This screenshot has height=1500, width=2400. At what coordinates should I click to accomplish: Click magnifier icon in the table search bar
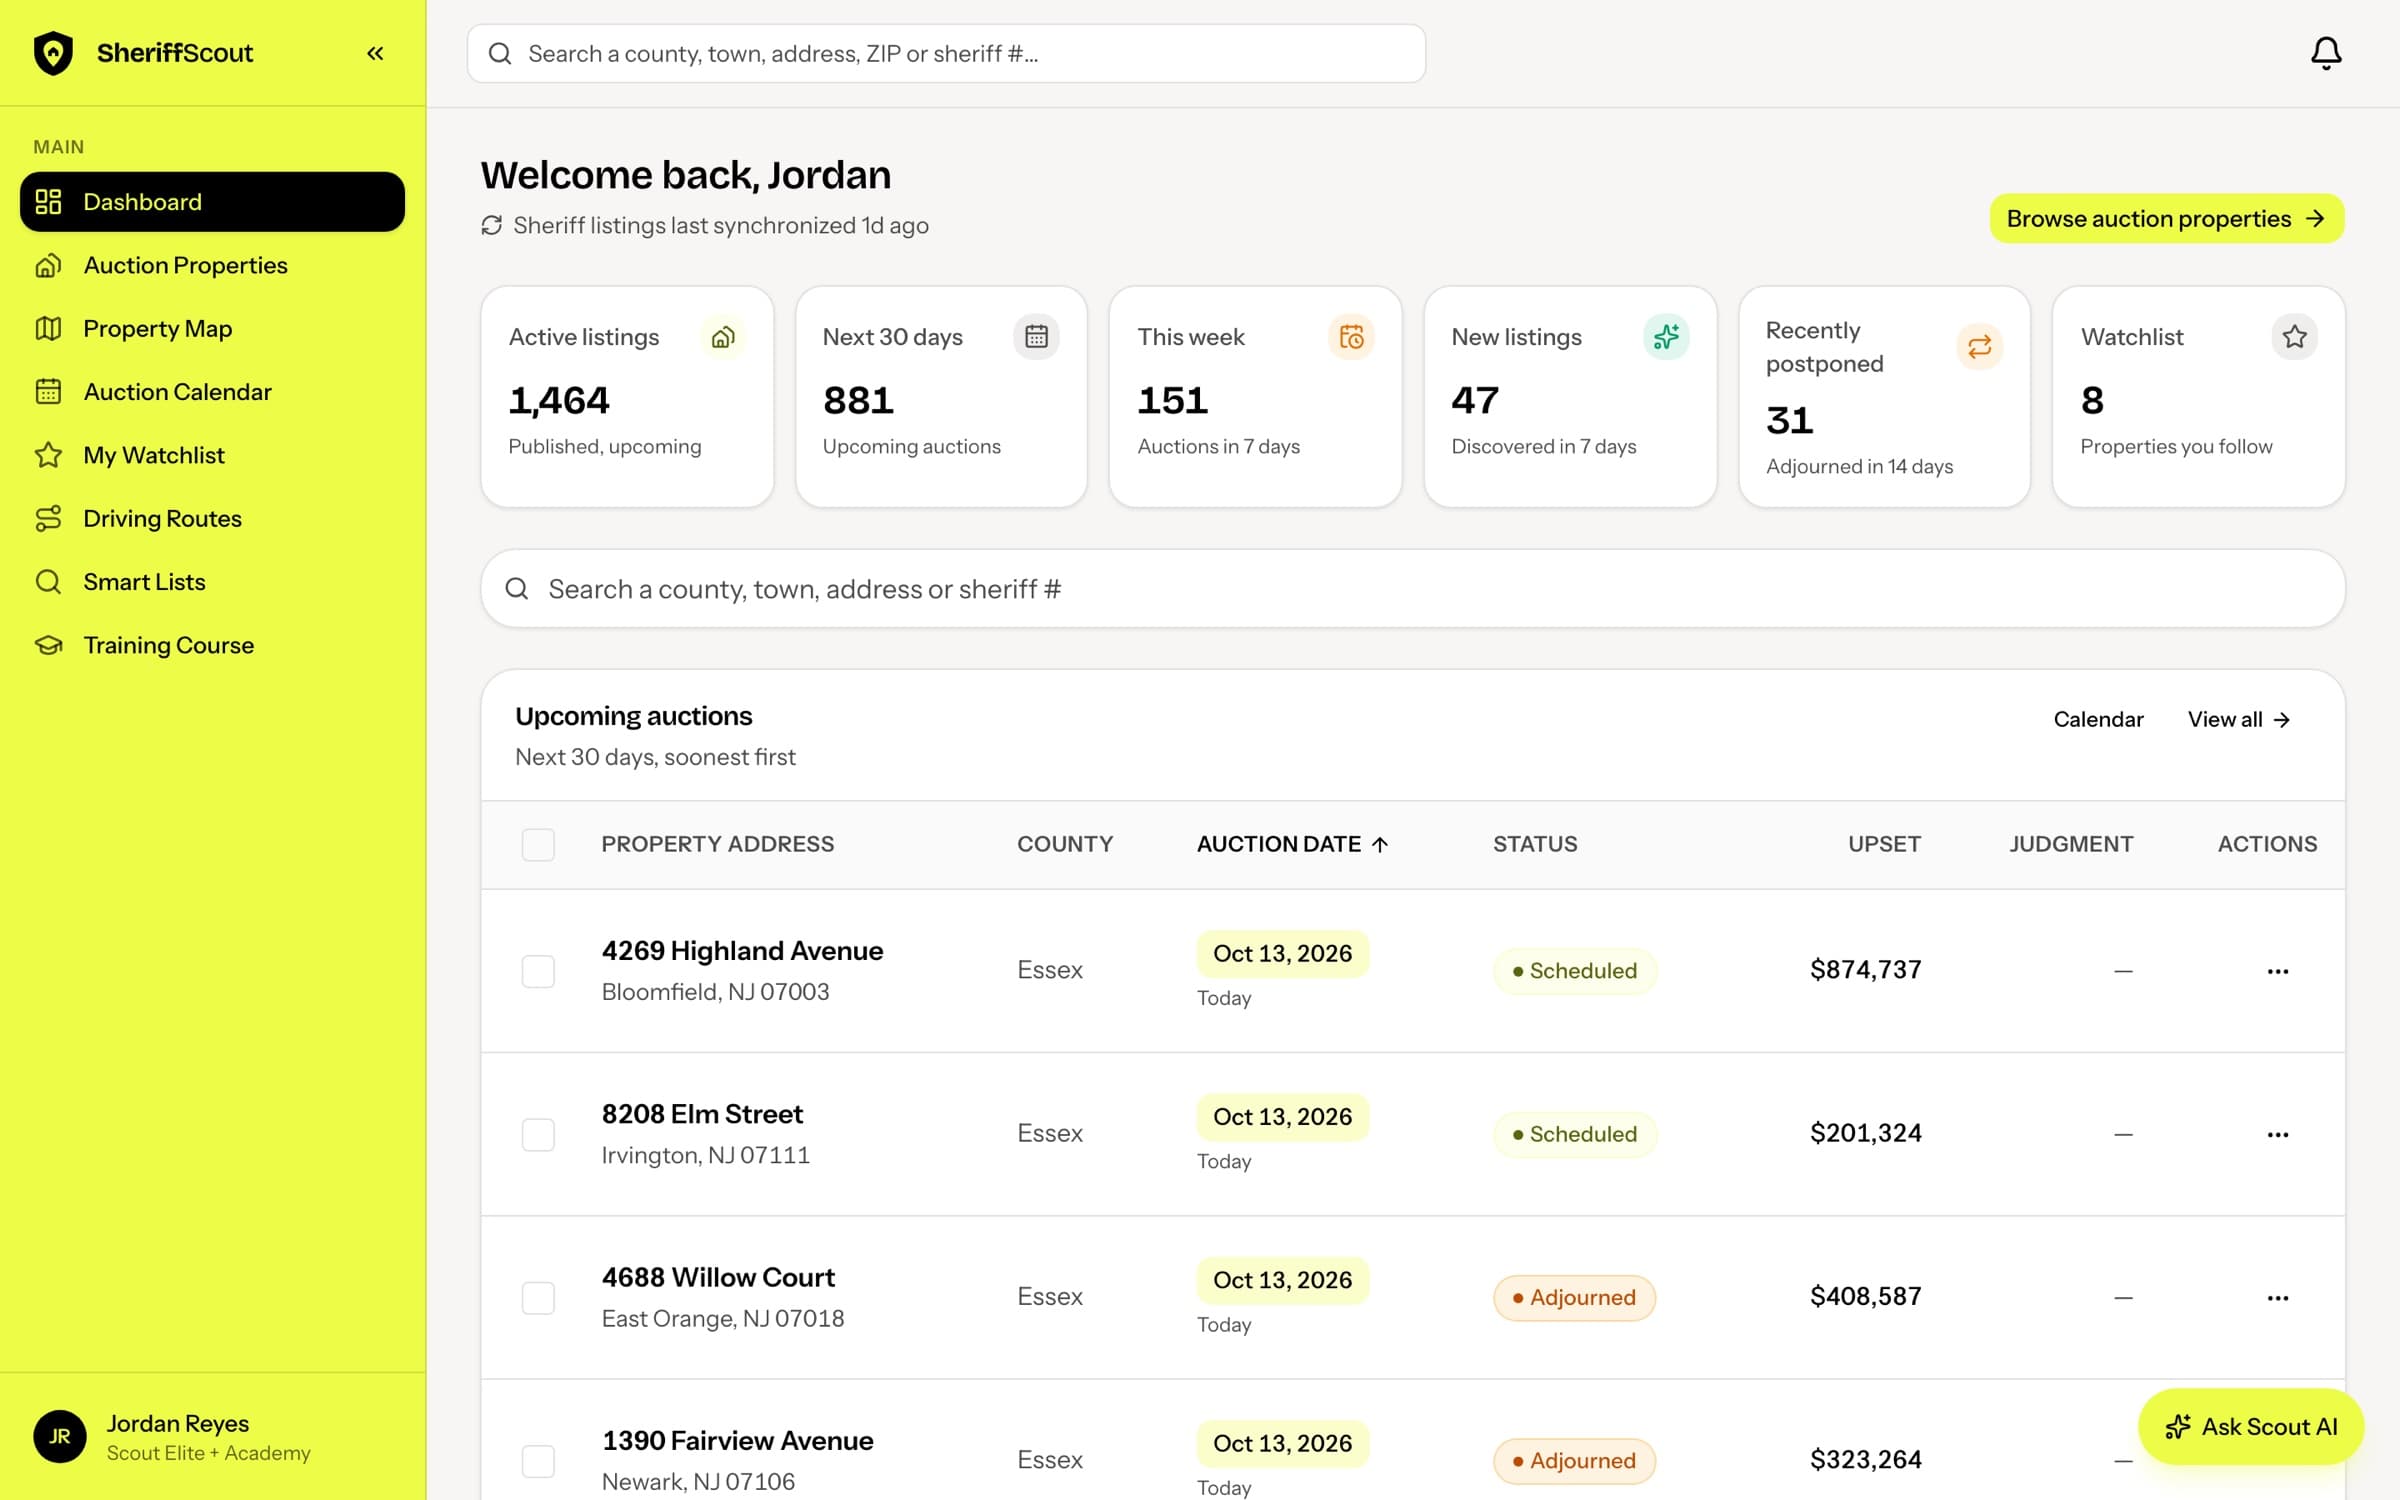[x=517, y=589]
